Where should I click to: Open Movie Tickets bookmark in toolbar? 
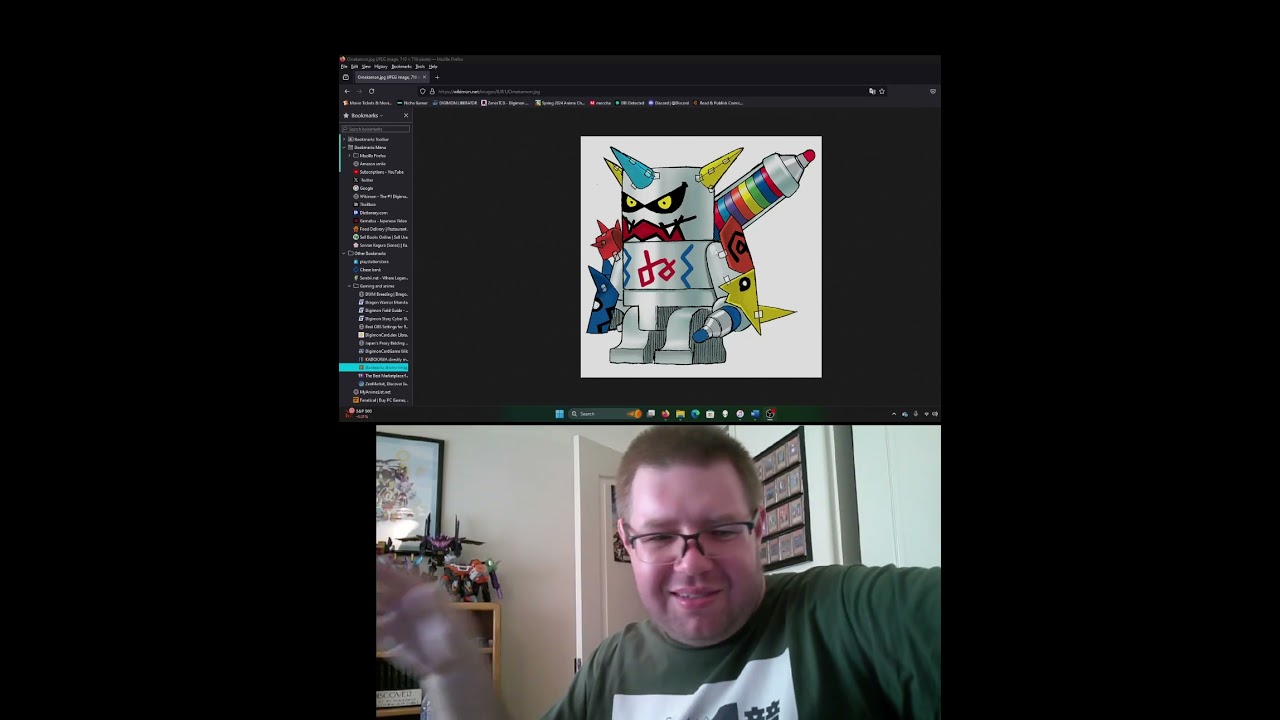368,103
